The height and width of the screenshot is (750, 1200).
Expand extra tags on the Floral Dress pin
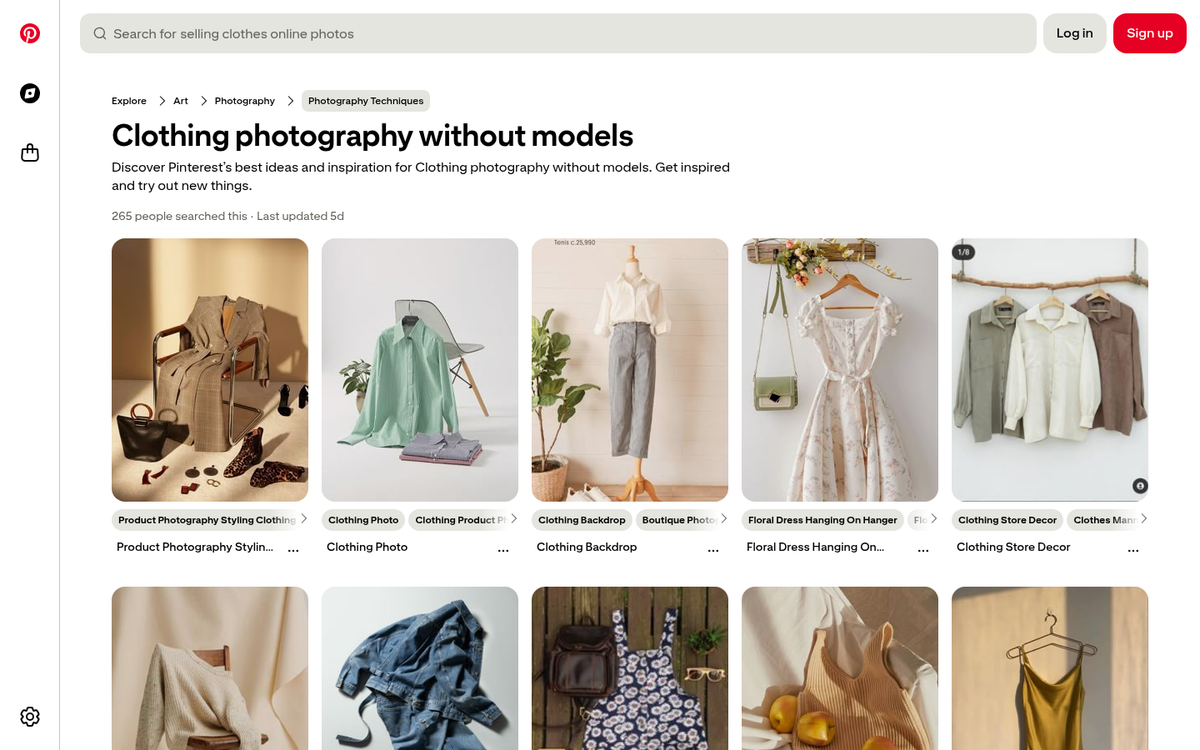click(933, 519)
